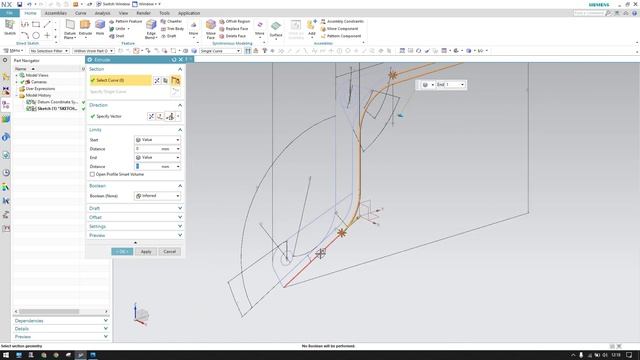
Task: Click the Reverse Direction icon beside Specify Vector
Action: click(151, 116)
